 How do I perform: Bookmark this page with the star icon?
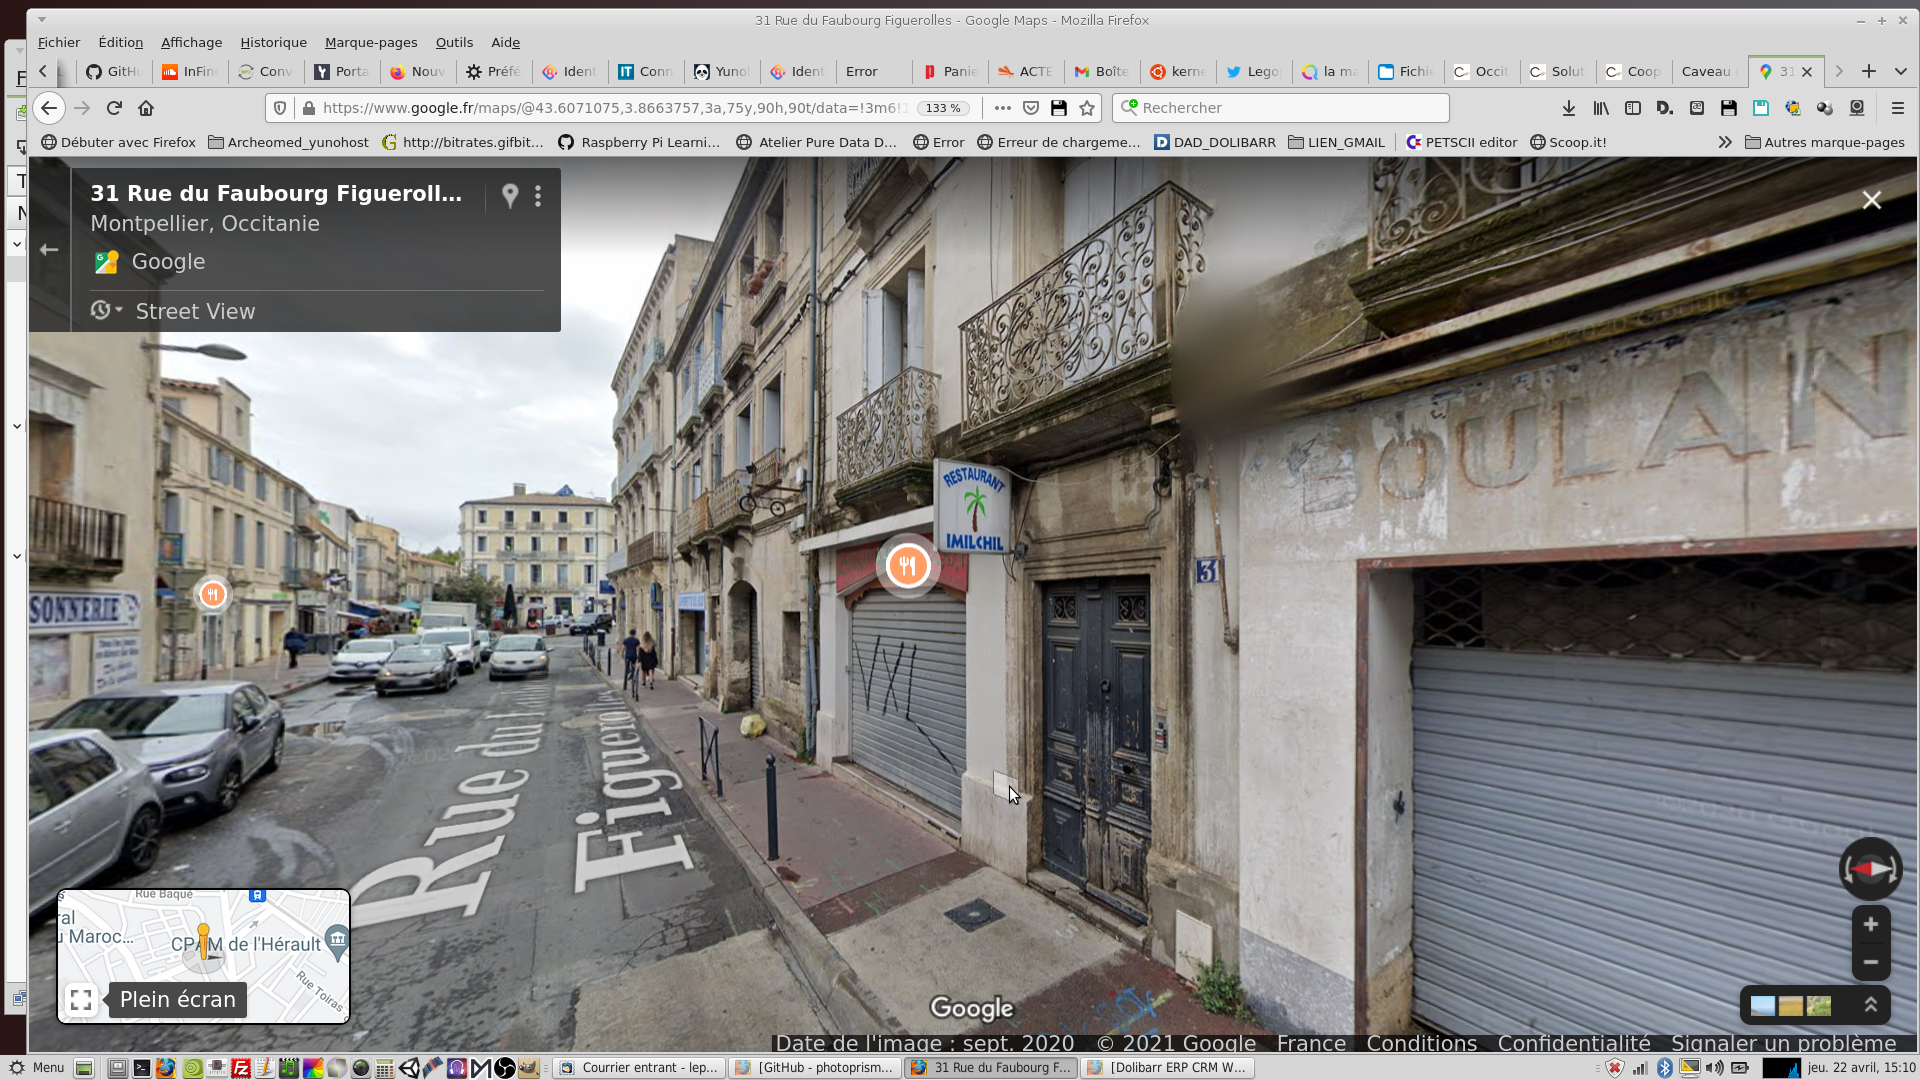[x=1087, y=108]
